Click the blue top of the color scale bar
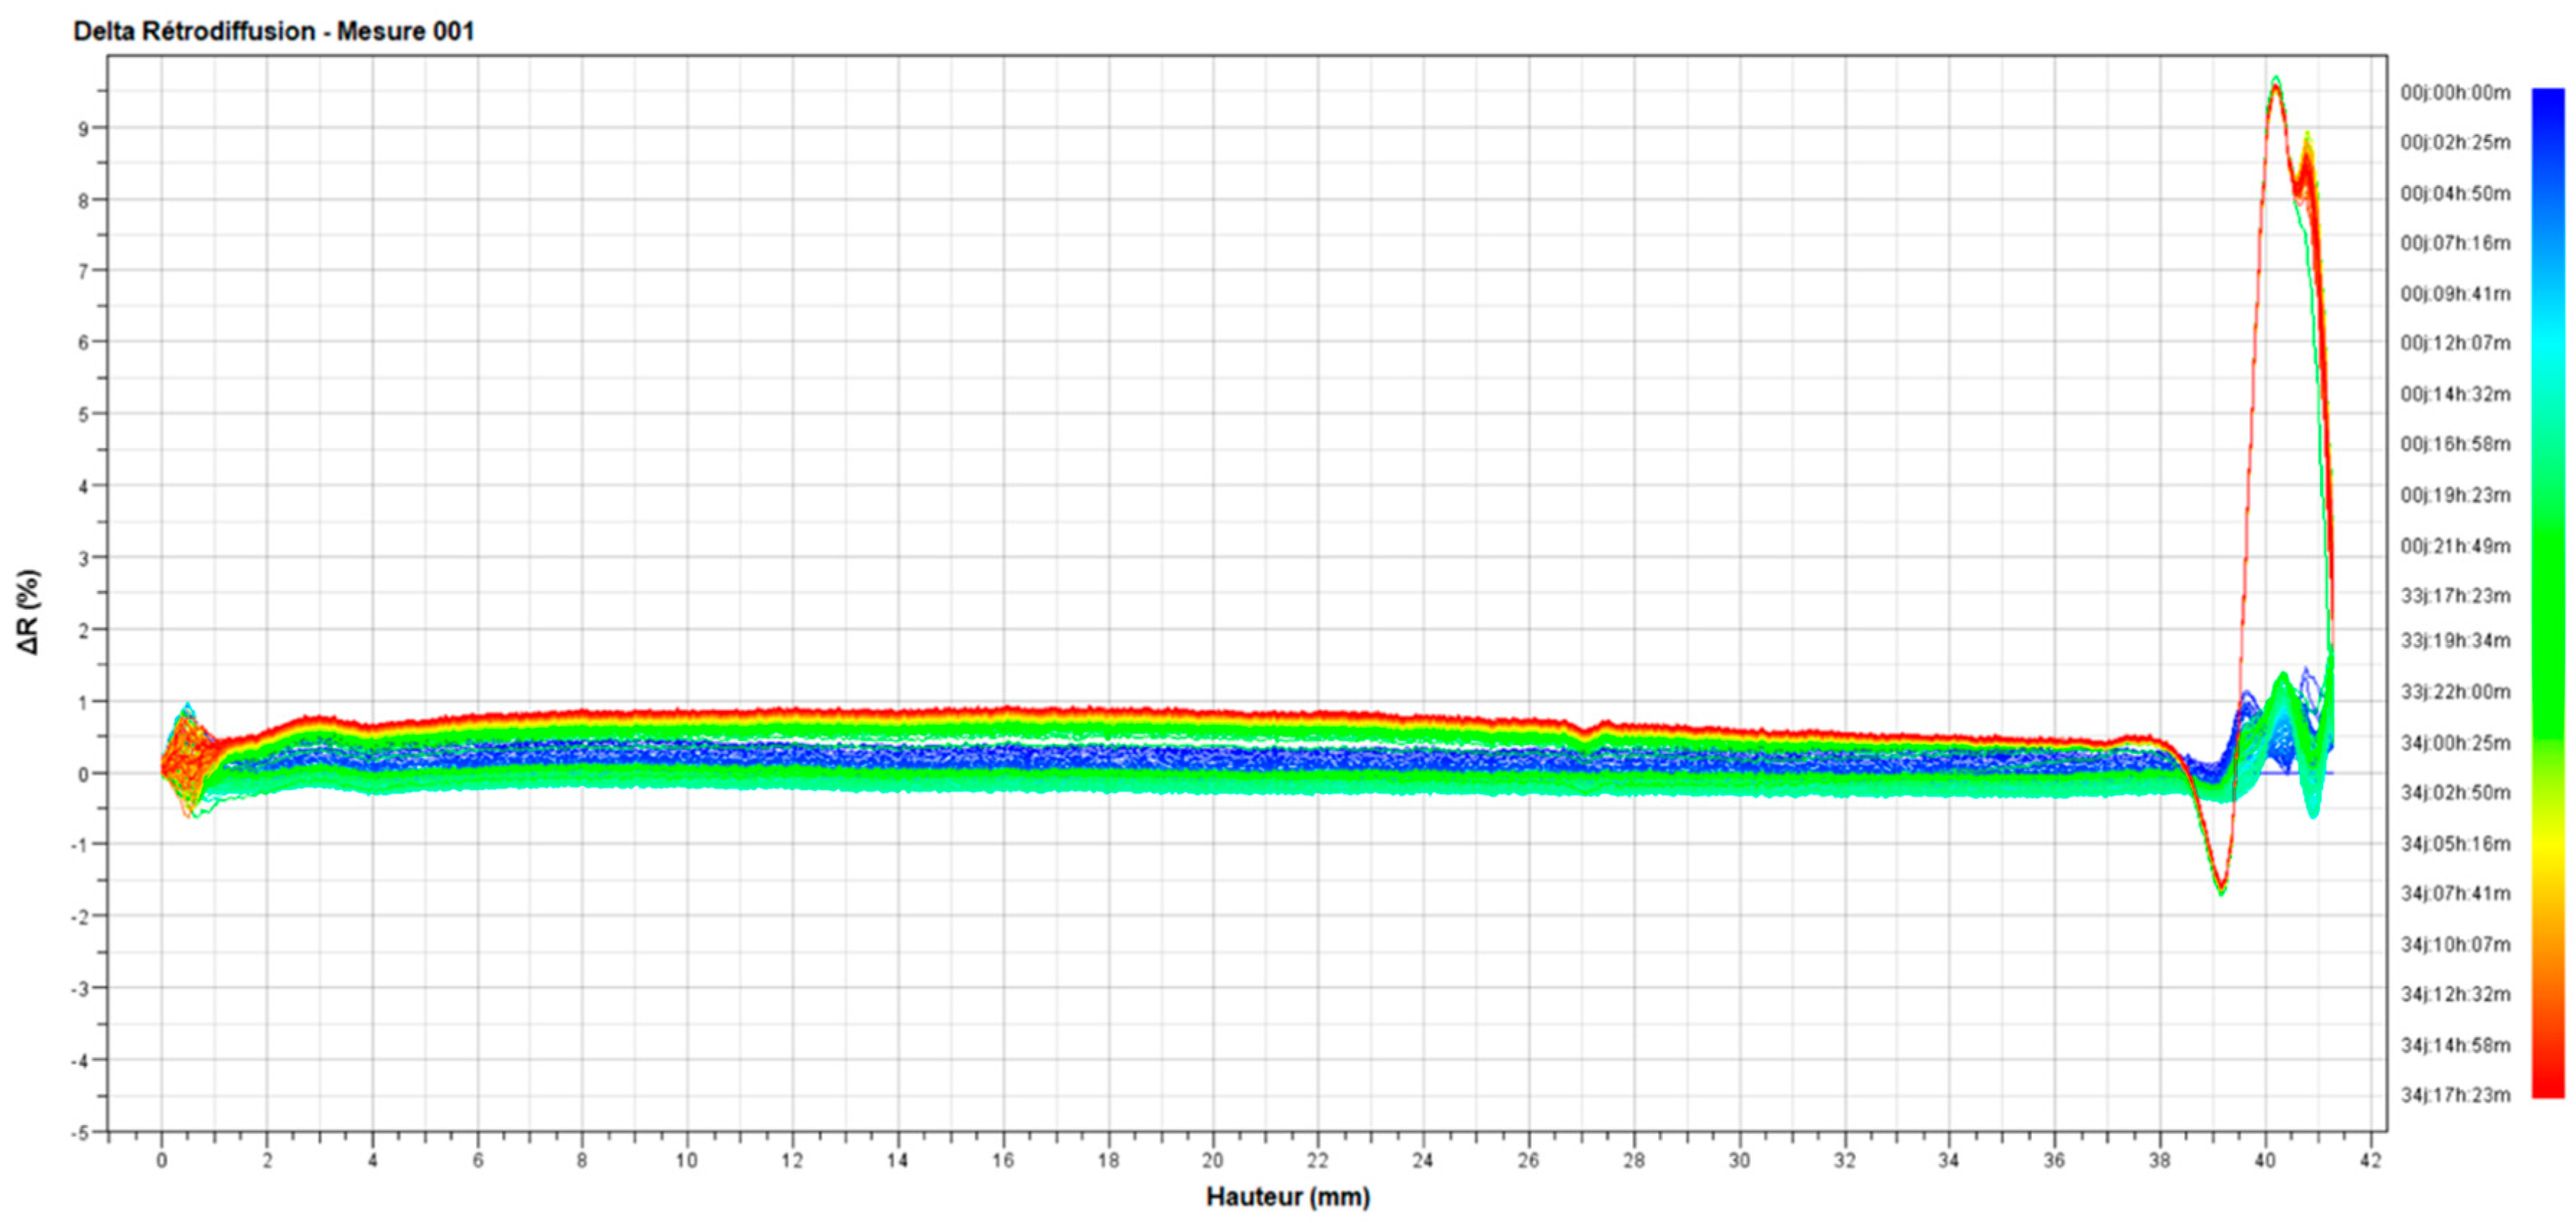The width and height of the screenshot is (2576, 1223). 2547,100
